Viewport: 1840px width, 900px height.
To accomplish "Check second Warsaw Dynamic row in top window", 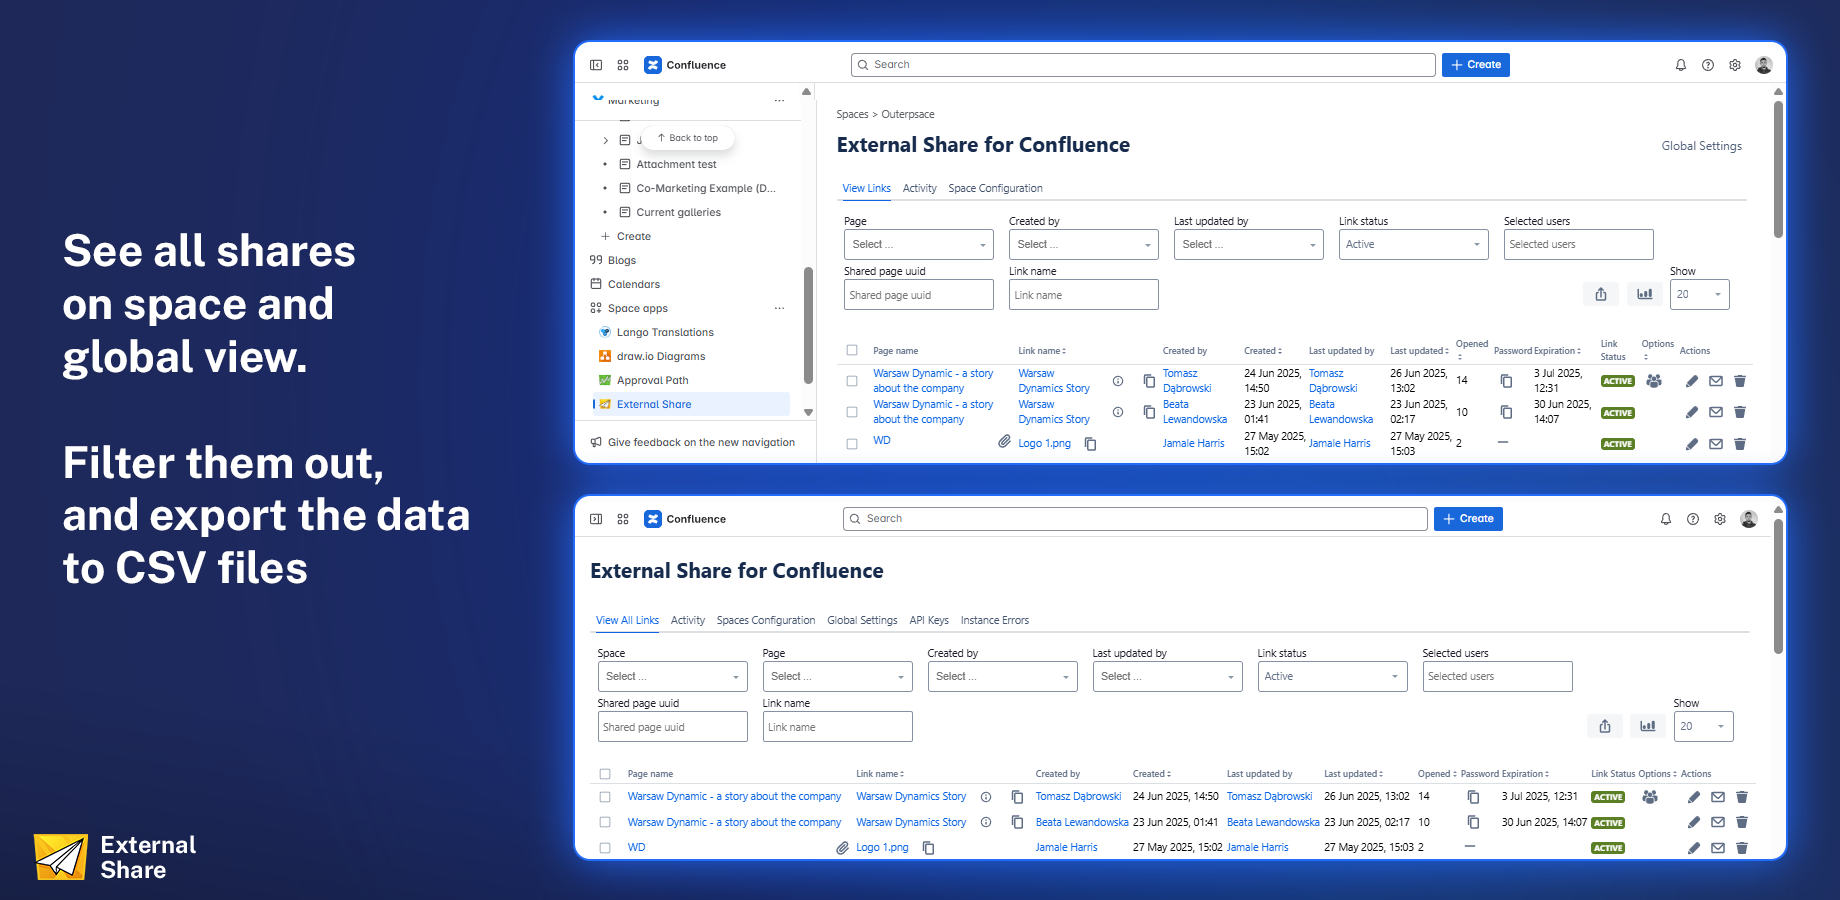I will pos(852,412).
